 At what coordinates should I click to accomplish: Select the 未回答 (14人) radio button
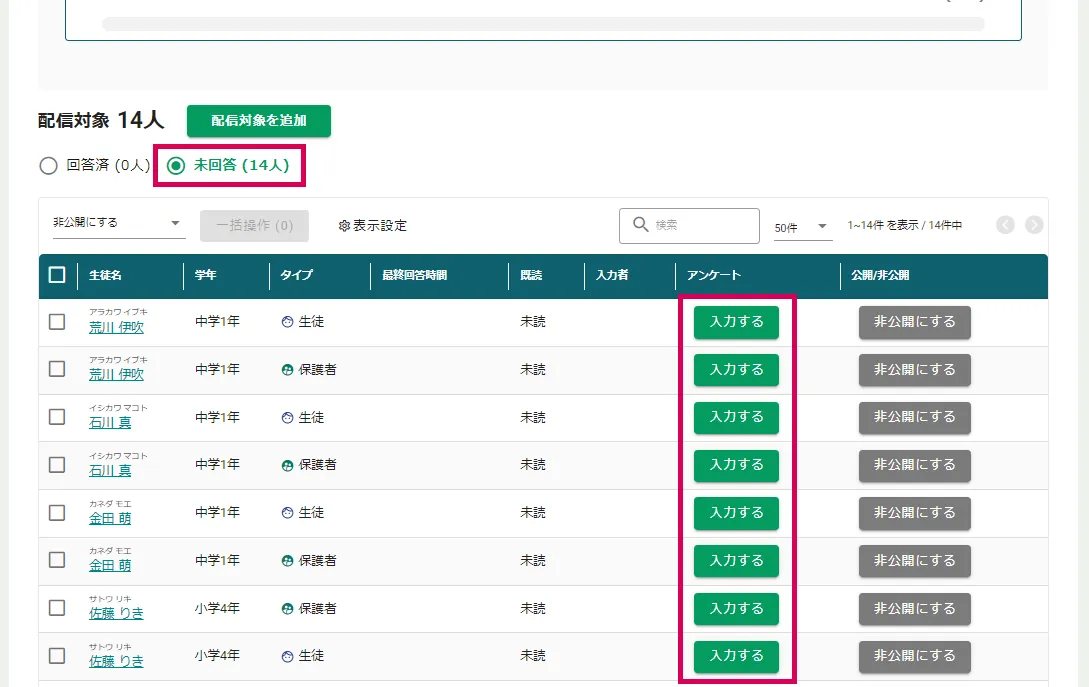176,166
